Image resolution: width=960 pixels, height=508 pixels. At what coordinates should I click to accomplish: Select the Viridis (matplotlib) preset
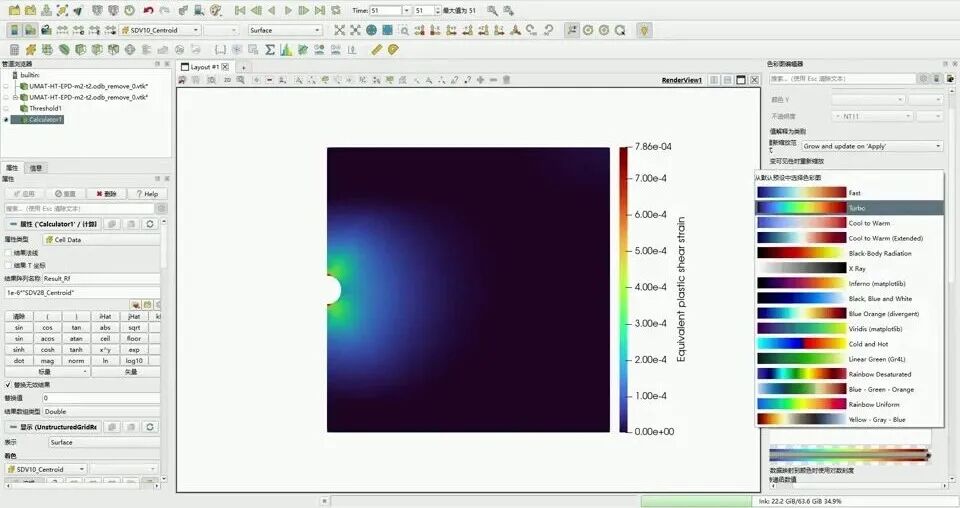[849, 329]
